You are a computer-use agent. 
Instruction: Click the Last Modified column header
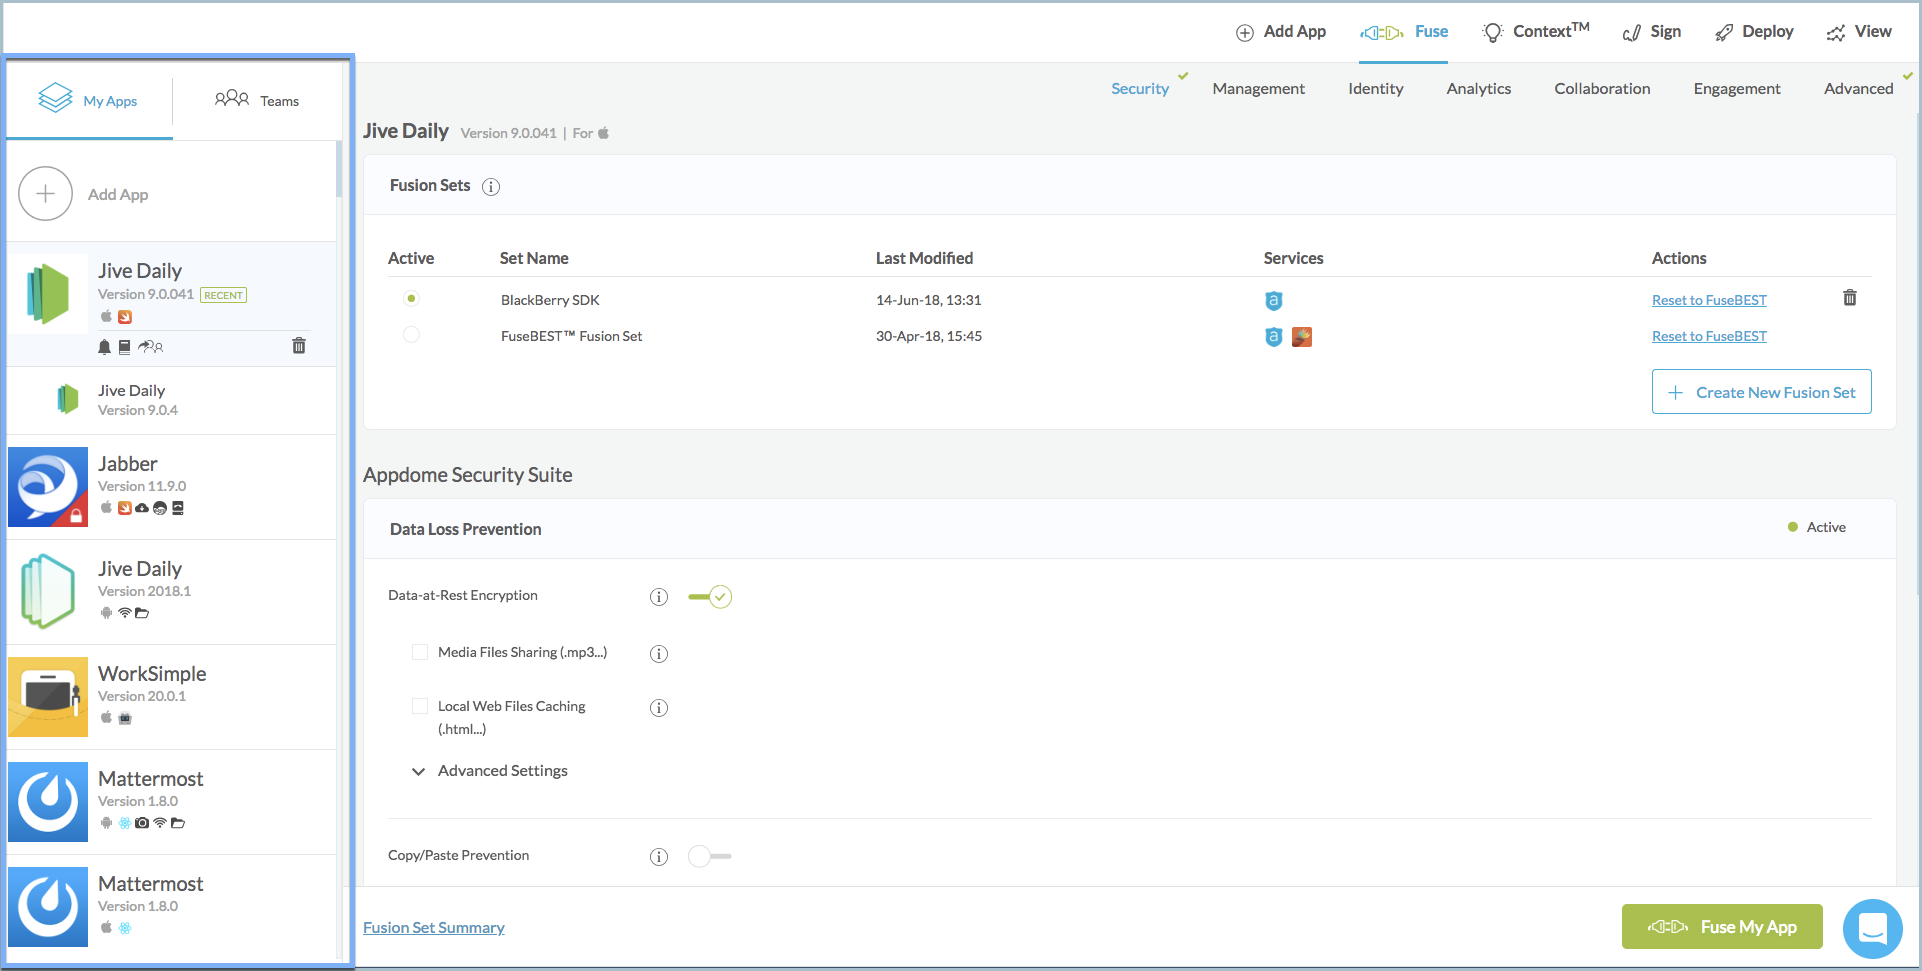click(924, 258)
